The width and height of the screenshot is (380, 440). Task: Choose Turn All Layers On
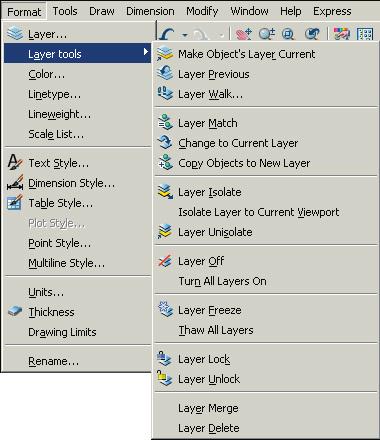point(266,281)
